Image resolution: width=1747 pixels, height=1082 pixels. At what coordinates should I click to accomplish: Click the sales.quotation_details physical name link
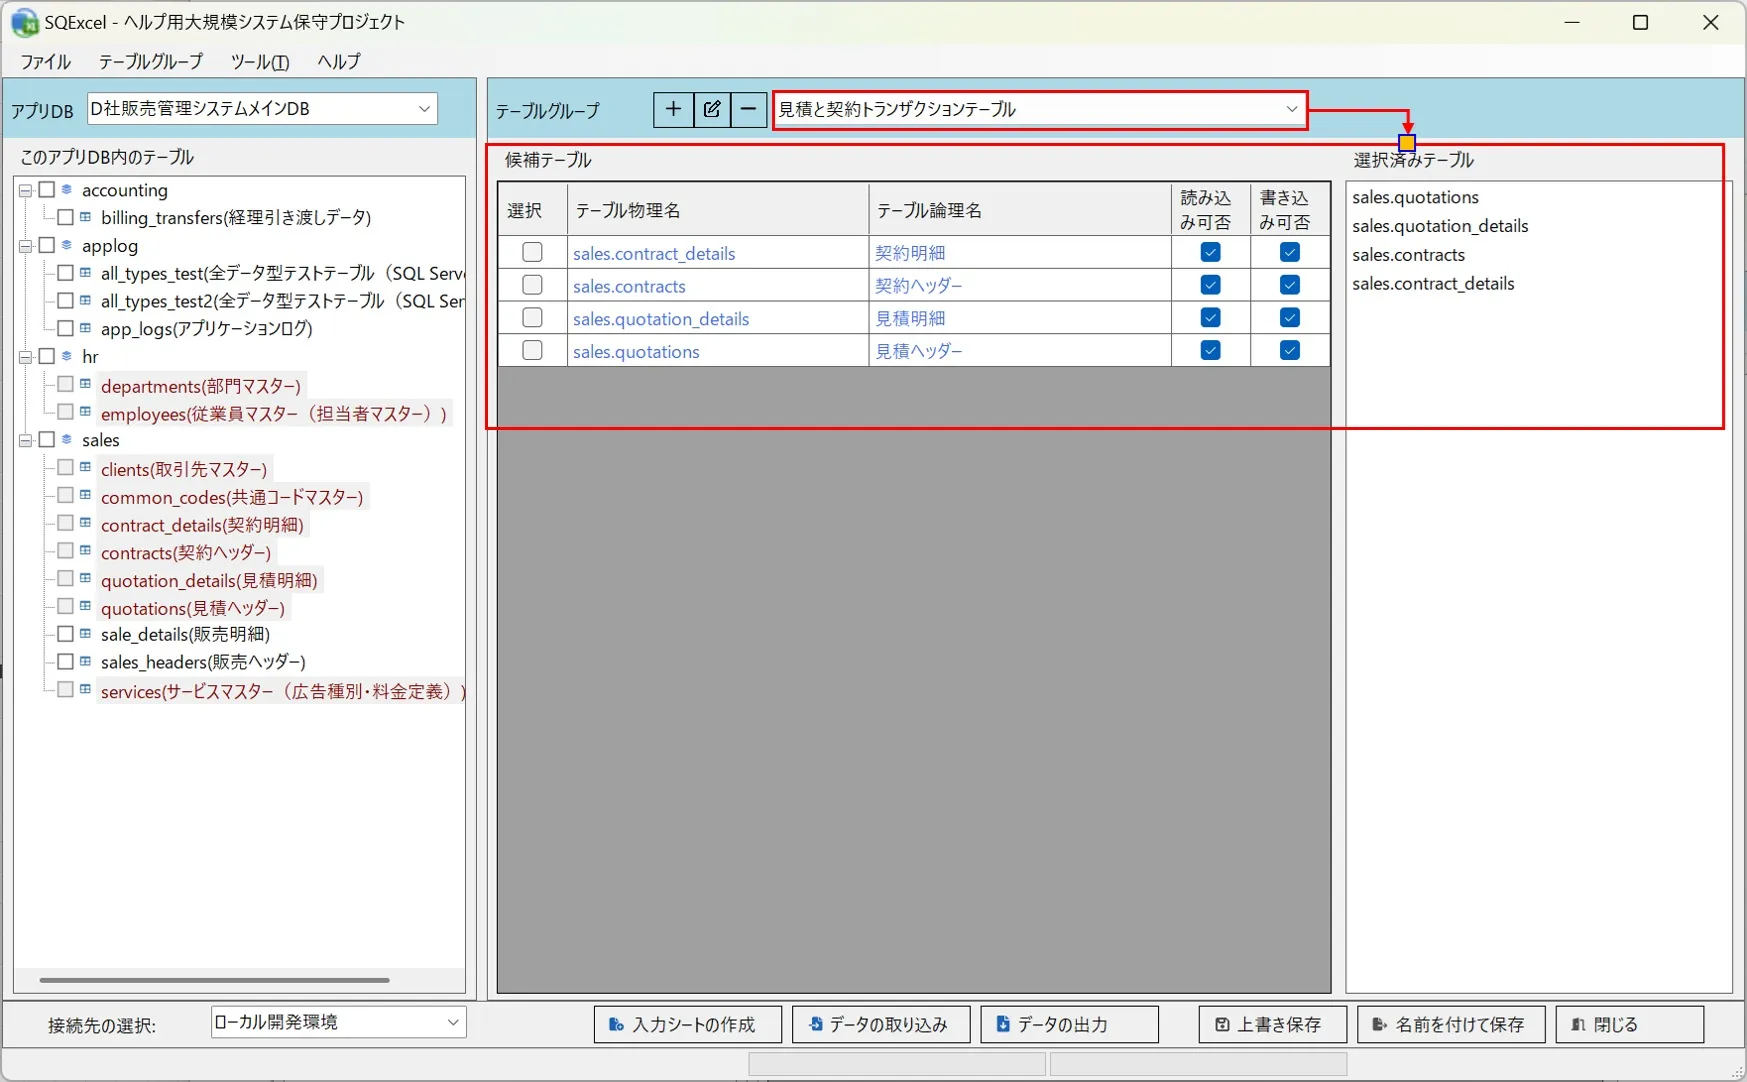click(661, 319)
